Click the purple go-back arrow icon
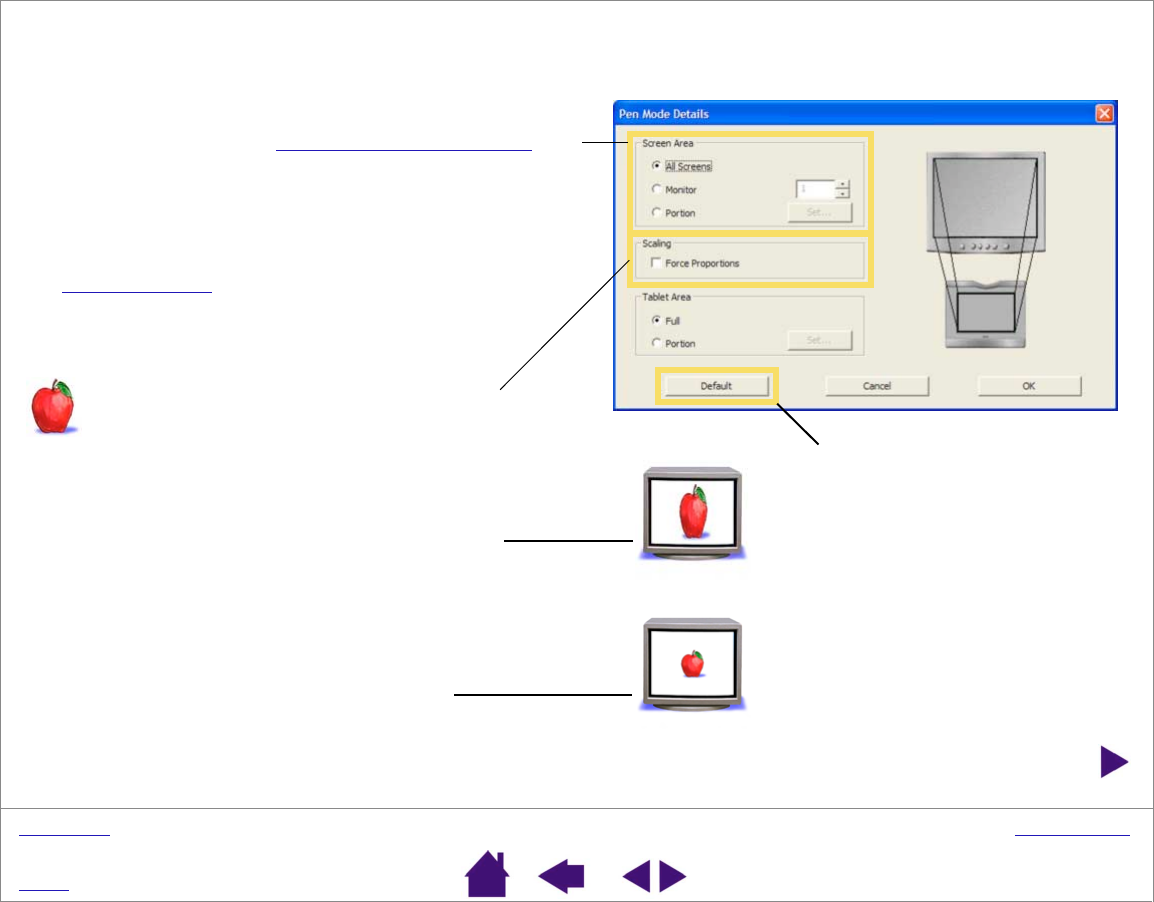 tap(562, 876)
